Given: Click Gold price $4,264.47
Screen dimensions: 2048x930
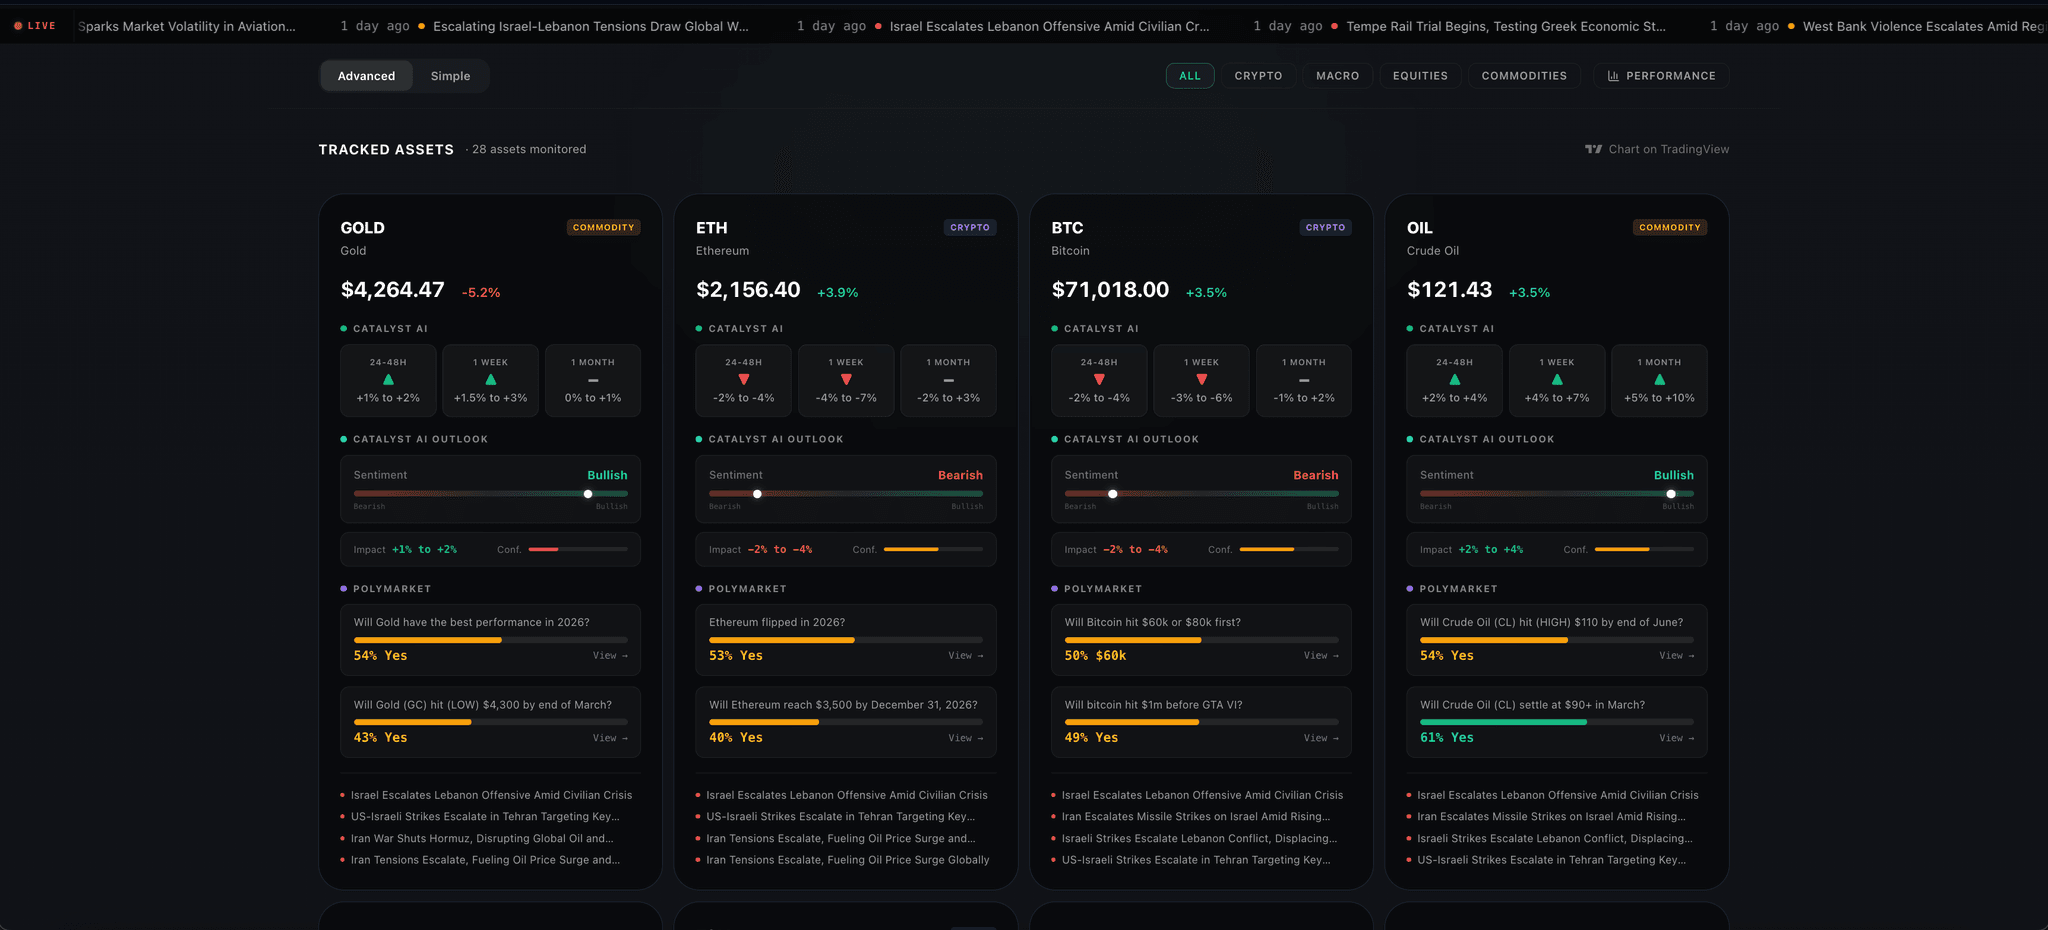Looking at the screenshot, I should coord(392,290).
